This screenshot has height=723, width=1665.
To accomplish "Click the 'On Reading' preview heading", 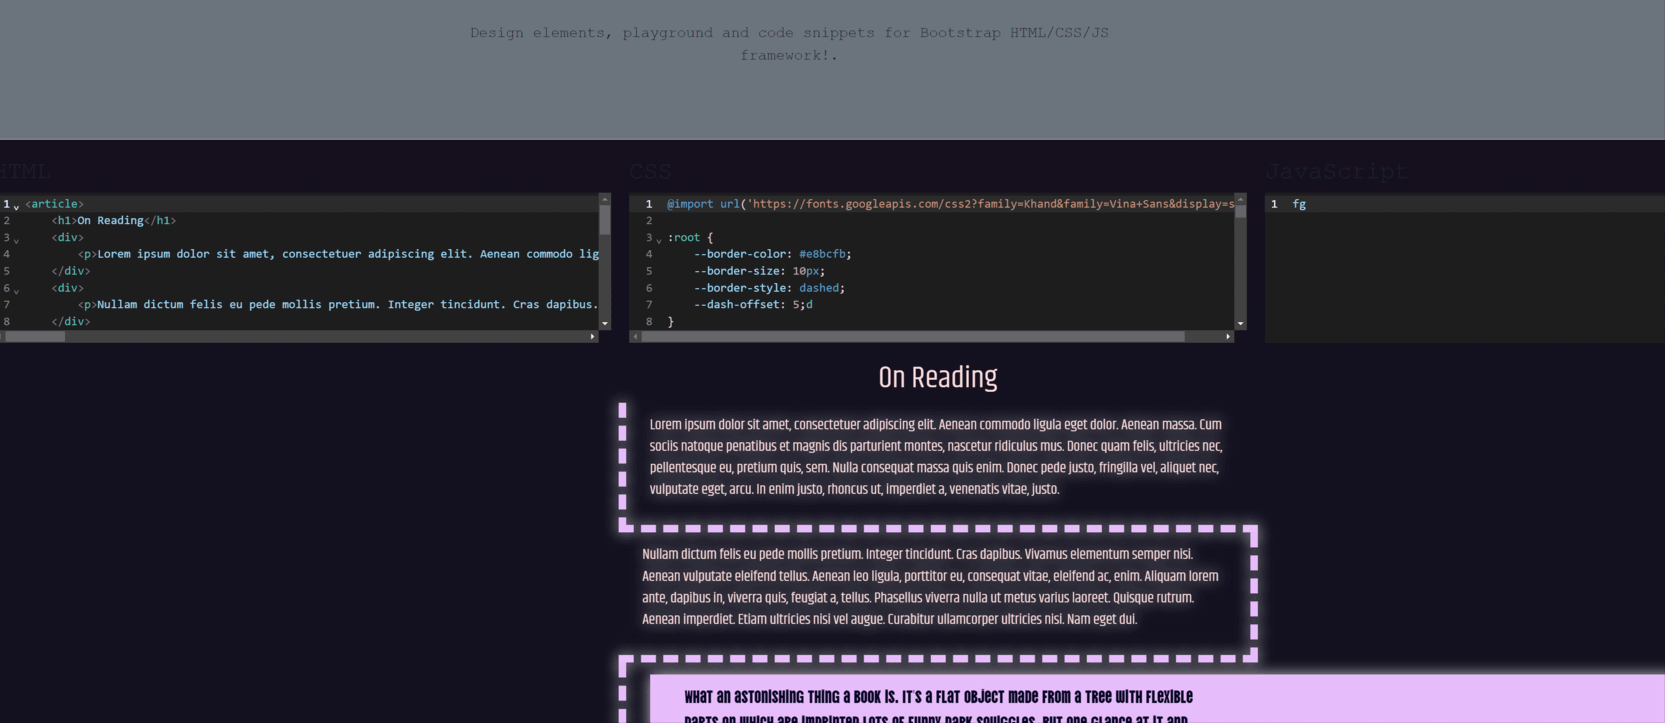I will 938,378.
